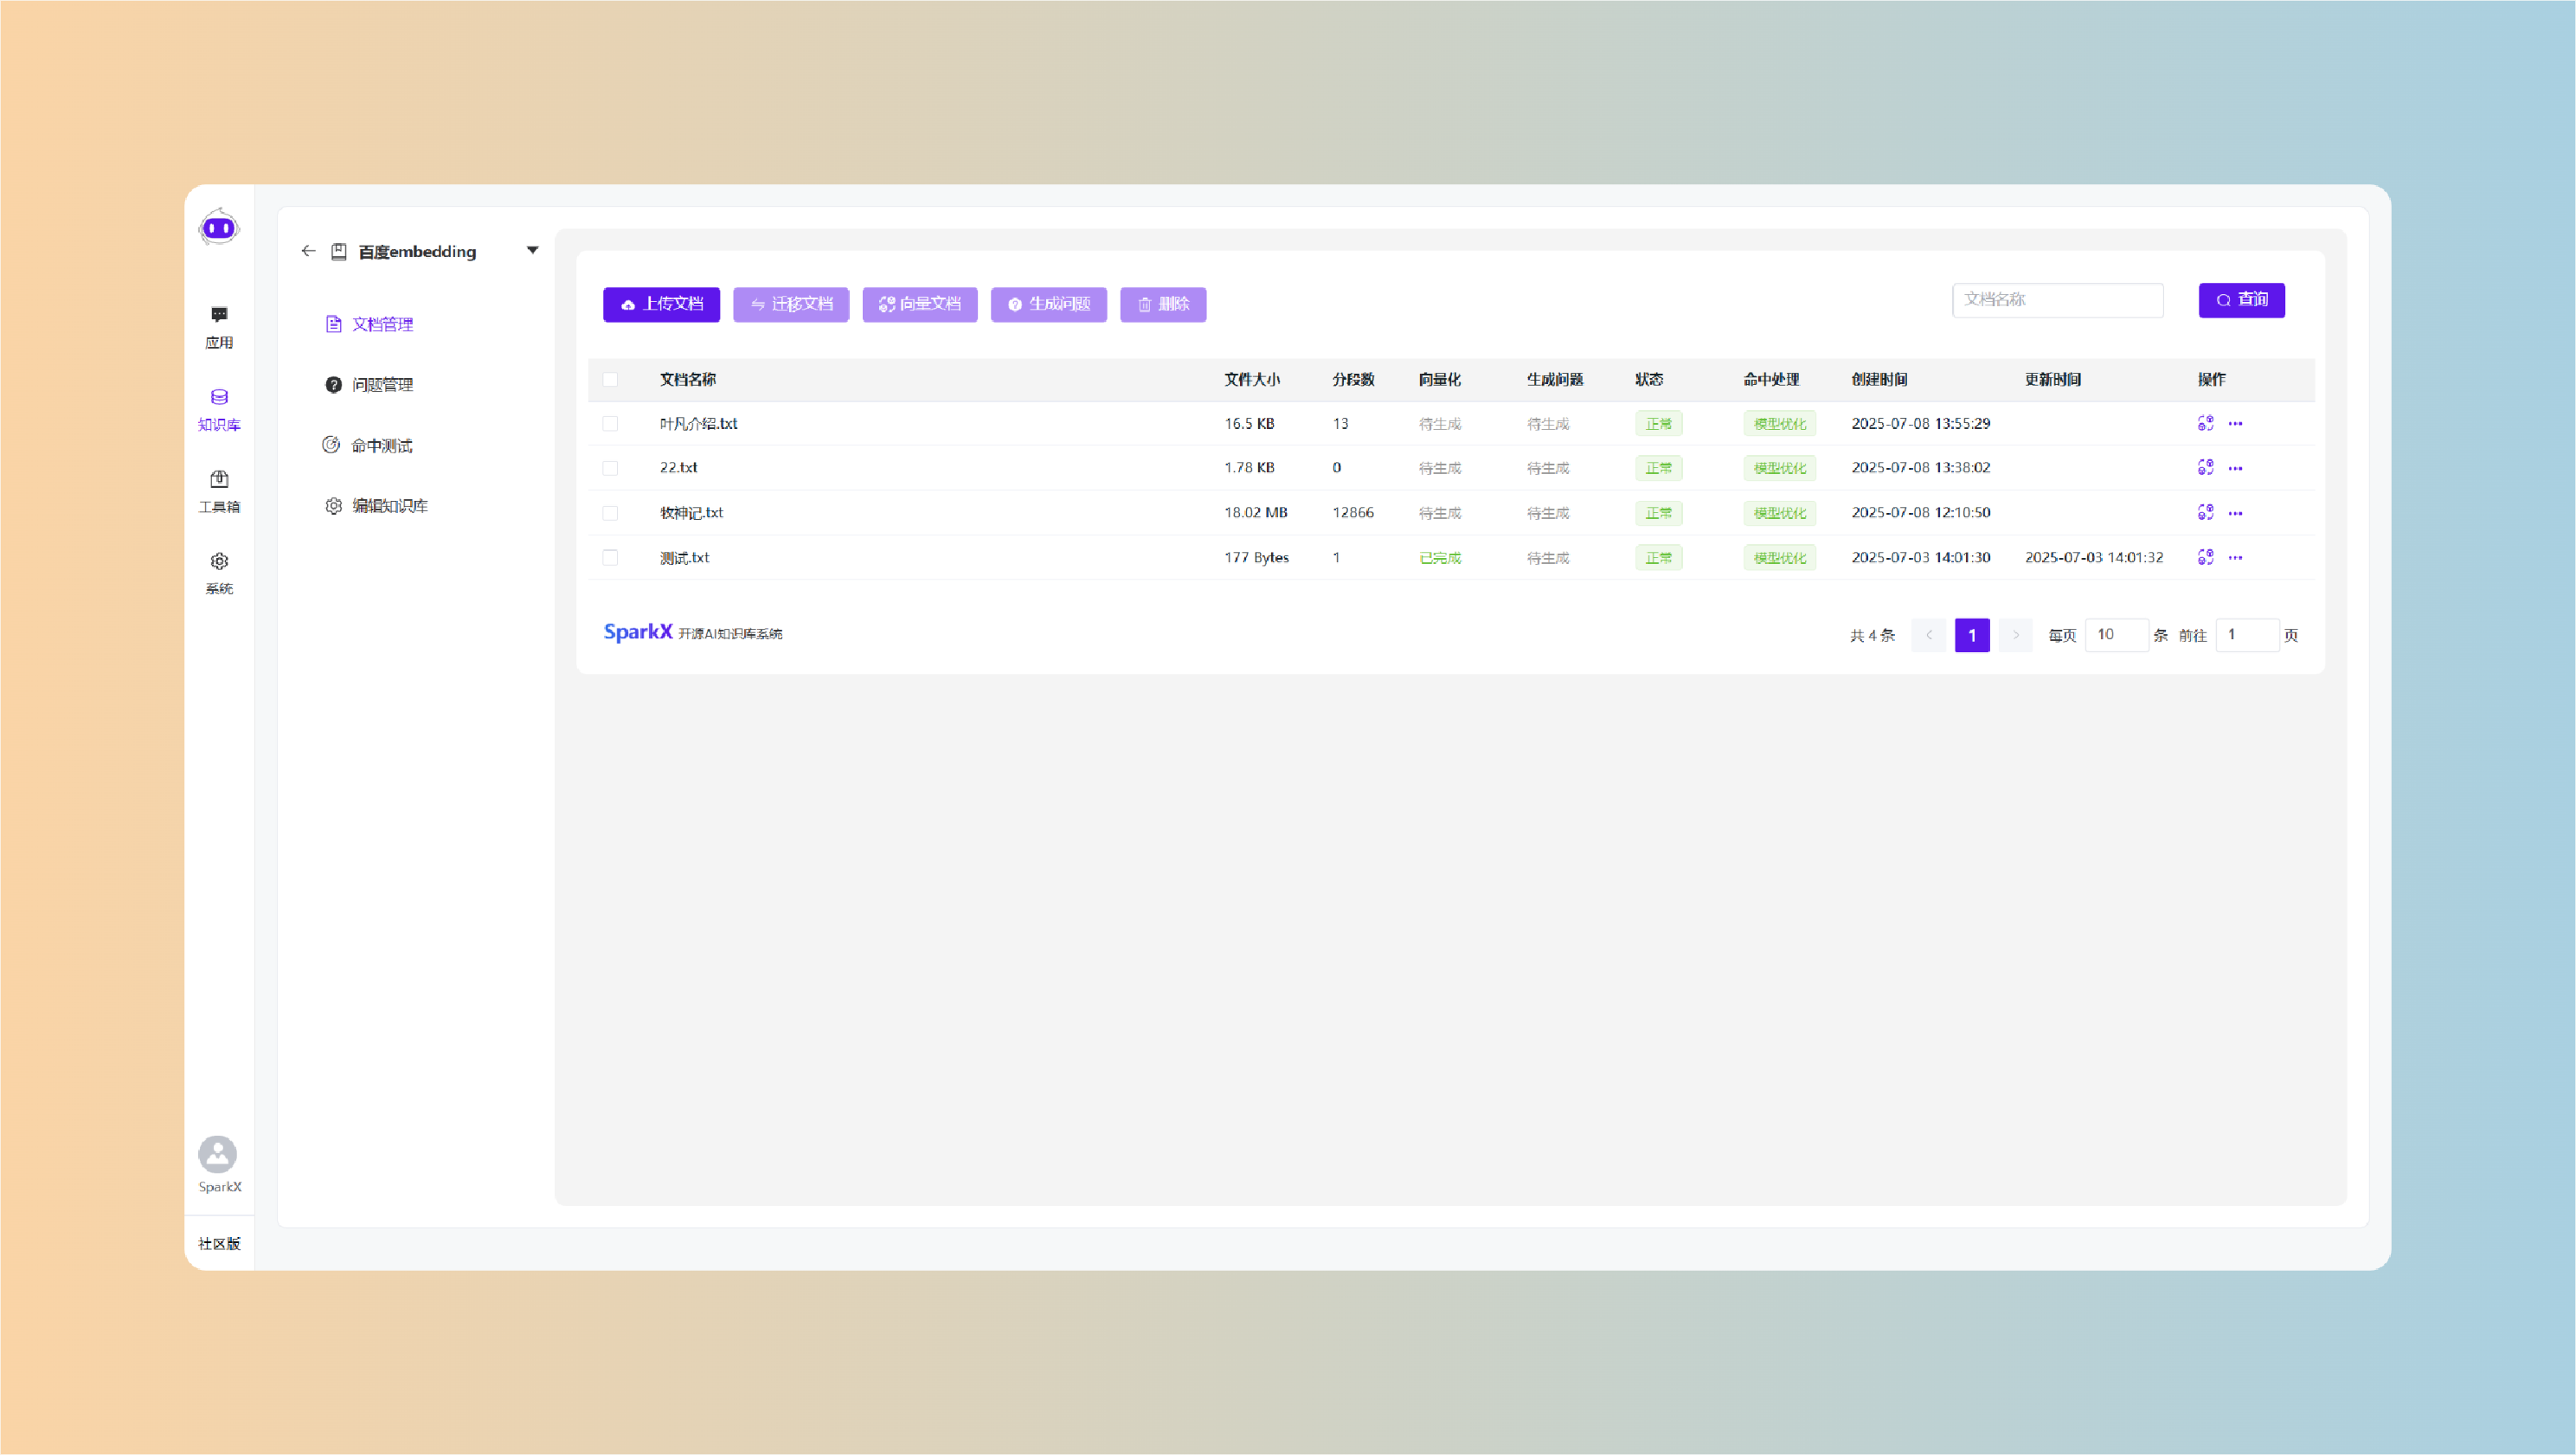Open more options for 牧神记.txt row
This screenshot has width=2576, height=1455.
[2235, 513]
